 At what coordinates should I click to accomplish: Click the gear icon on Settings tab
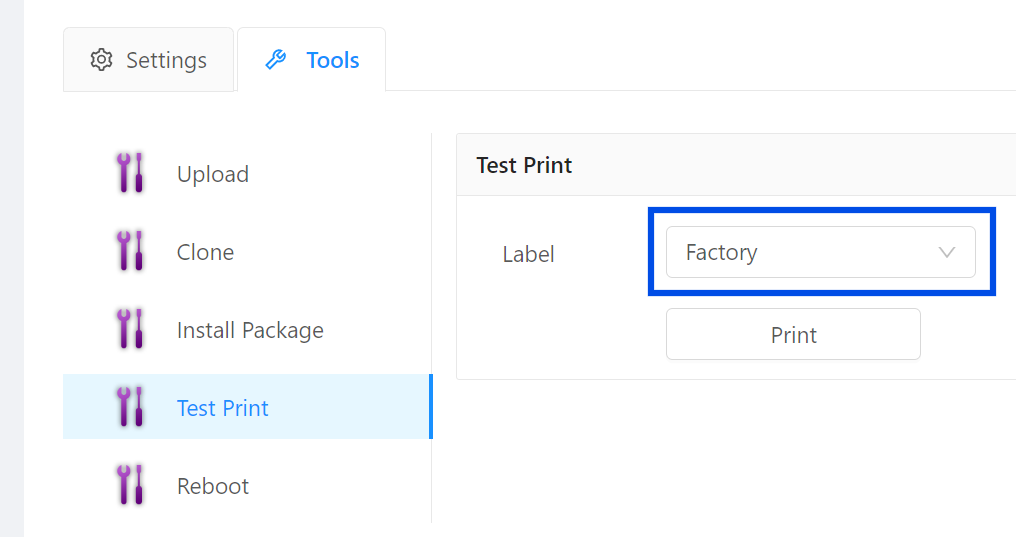tap(101, 60)
